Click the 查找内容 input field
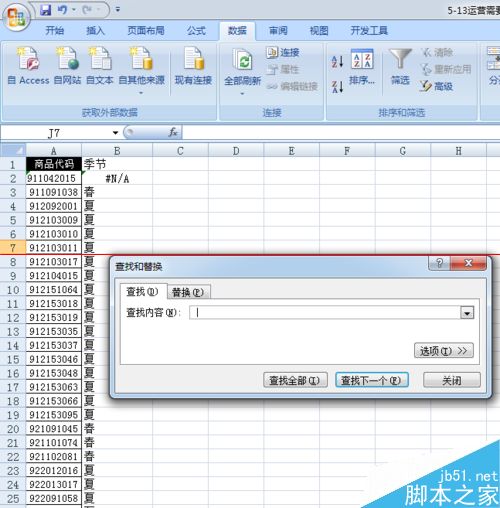This screenshot has width=500, height=508. (325, 313)
